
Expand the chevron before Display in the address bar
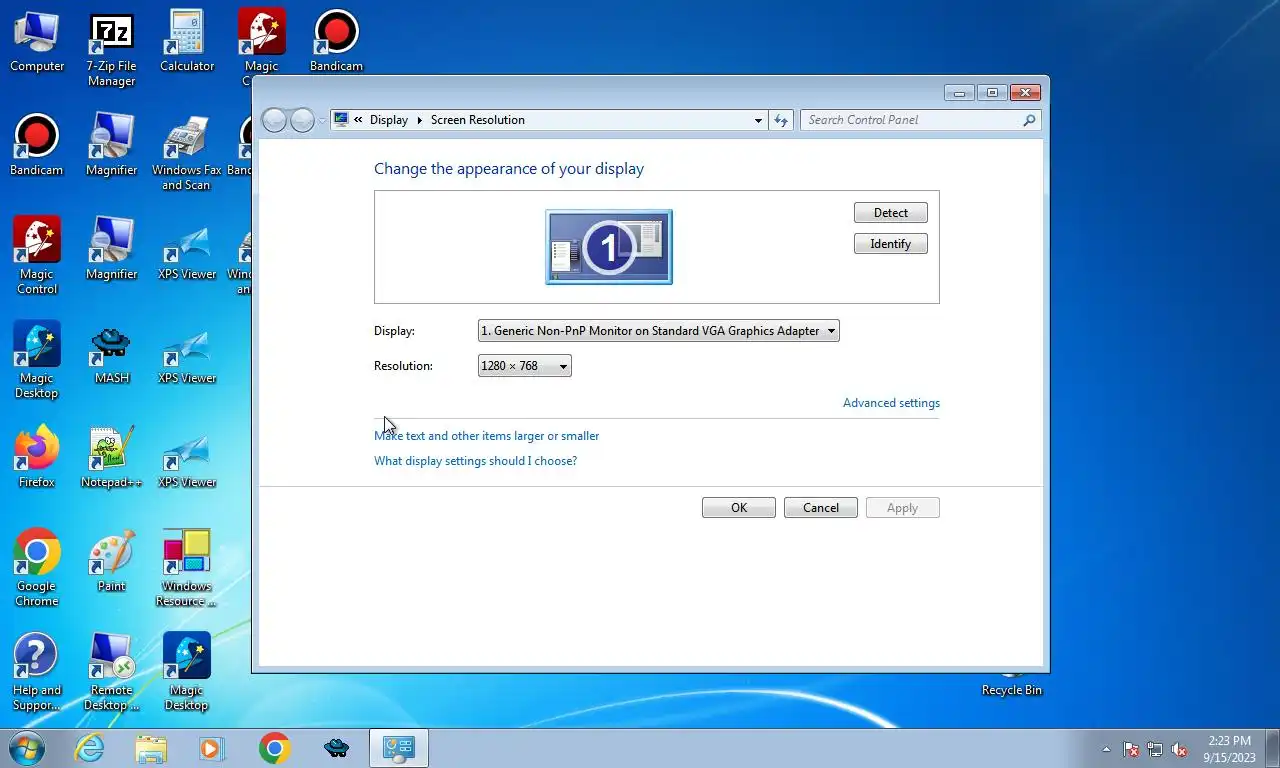point(358,120)
